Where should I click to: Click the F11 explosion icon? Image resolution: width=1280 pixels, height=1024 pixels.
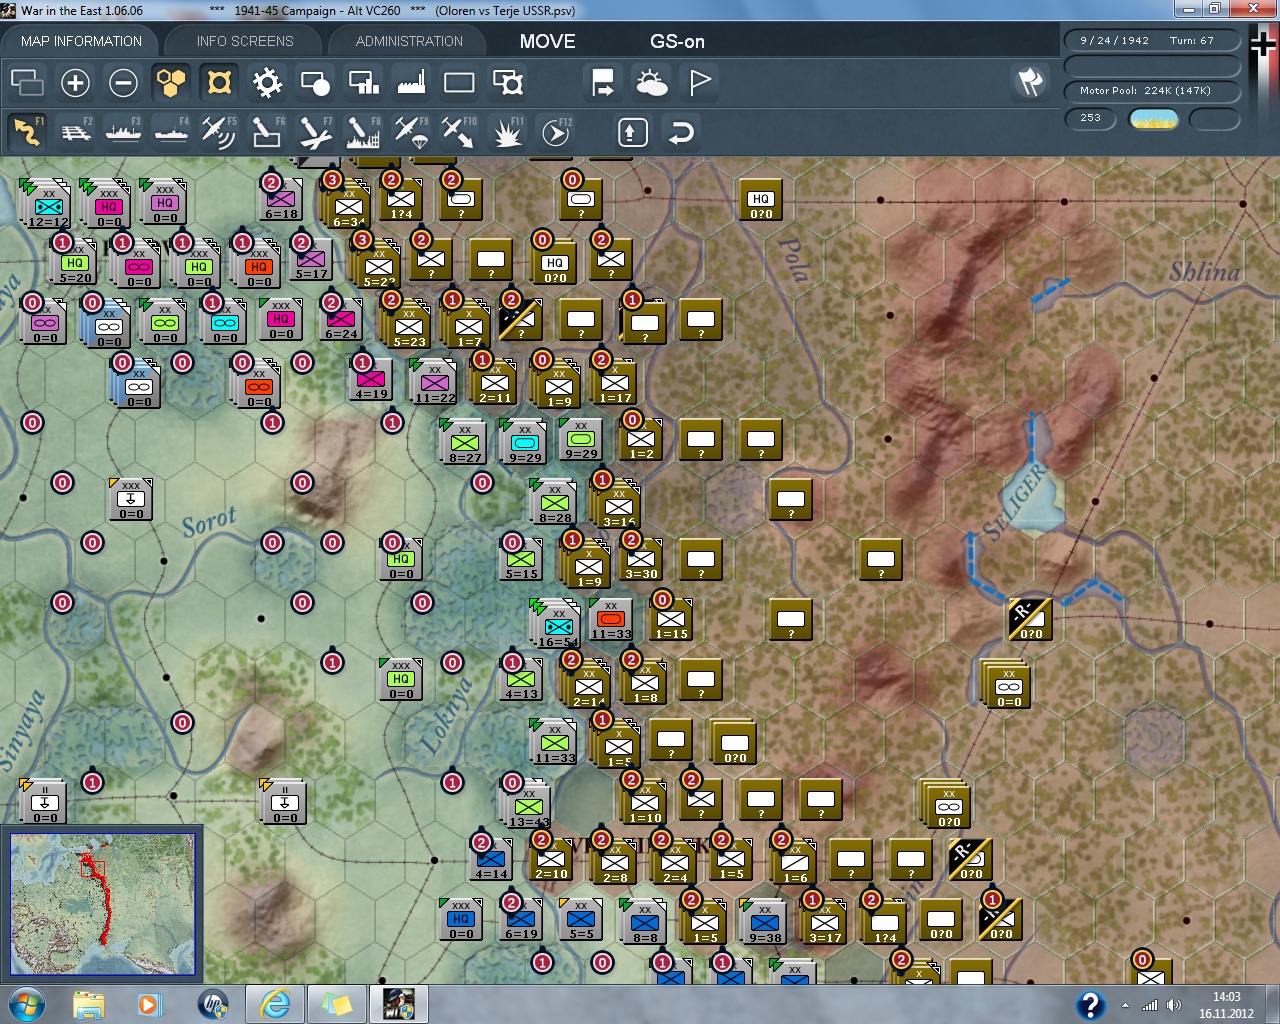point(507,132)
